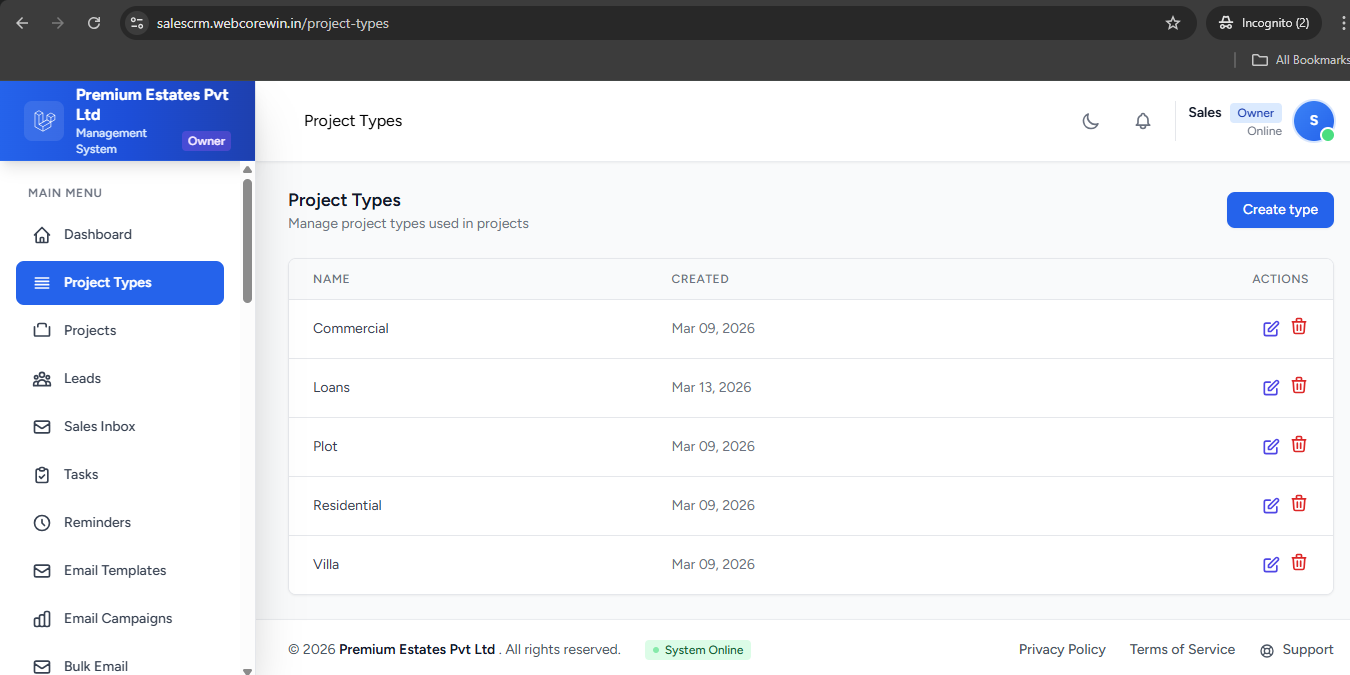The width and height of the screenshot is (1350, 675).
Task: Switch to the Dashboard menu item
Action: [97, 234]
